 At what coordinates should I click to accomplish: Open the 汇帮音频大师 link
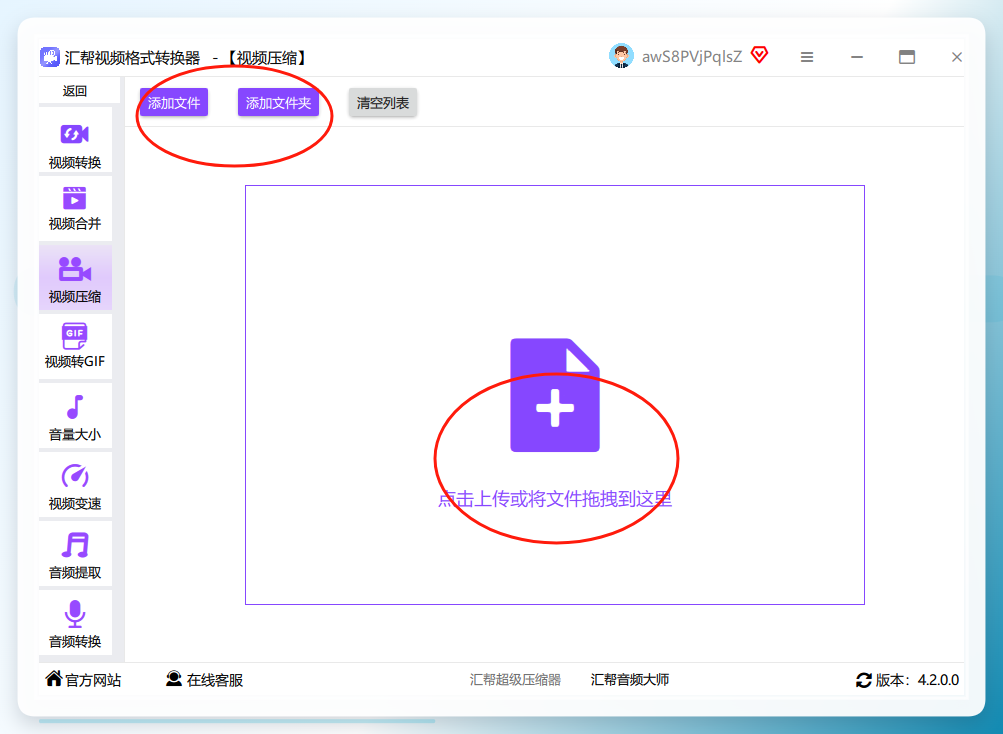click(x=629, y=680)
